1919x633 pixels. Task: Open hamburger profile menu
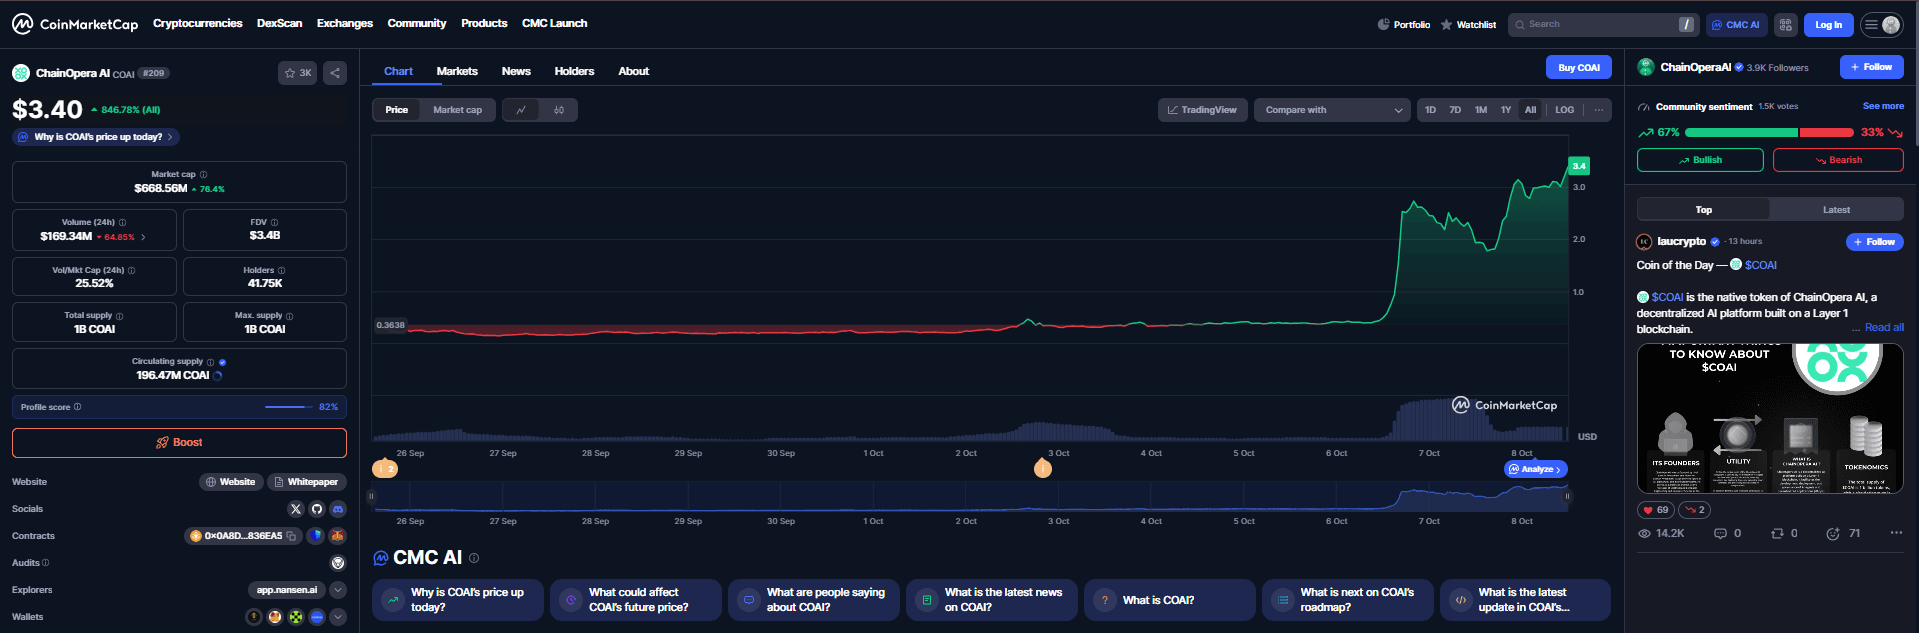1881,25
